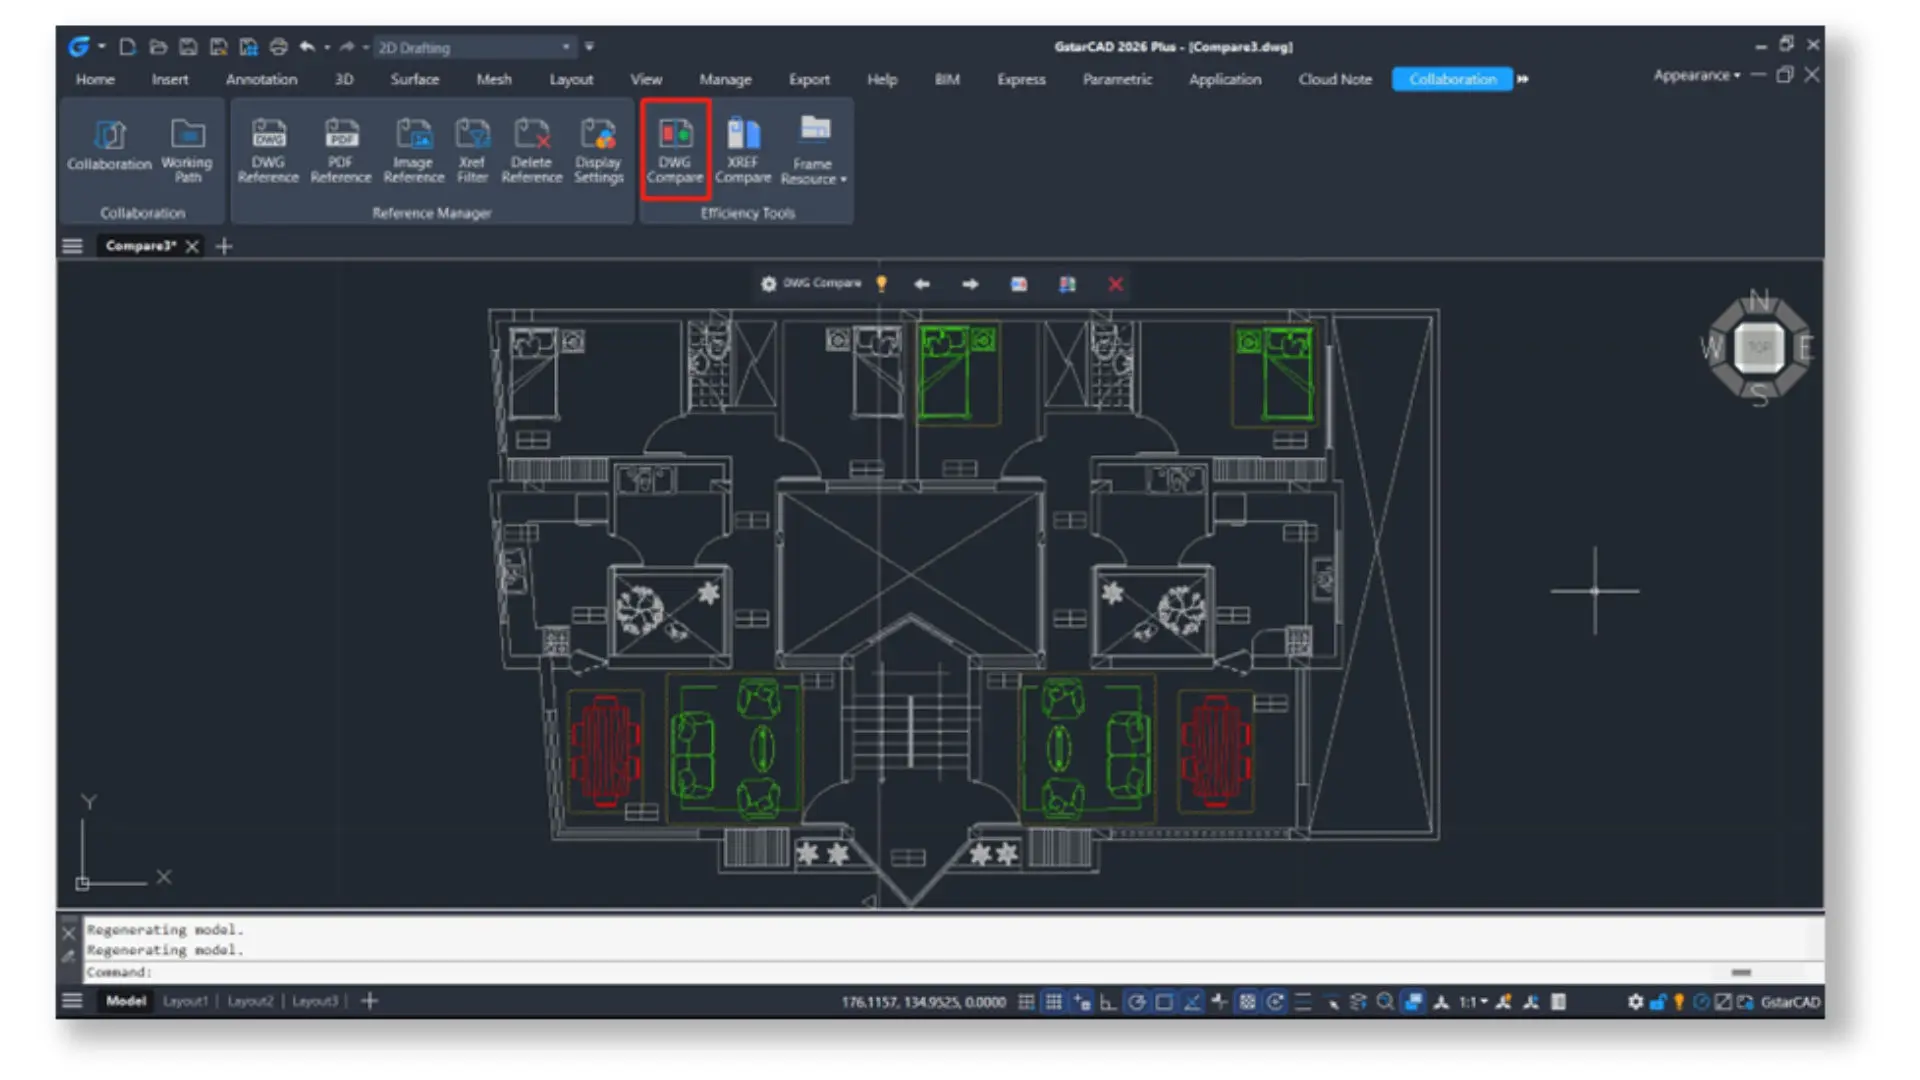Click the Open folder icon in quick access toolbar
Screen dimensions: 1920x1080
158,47
